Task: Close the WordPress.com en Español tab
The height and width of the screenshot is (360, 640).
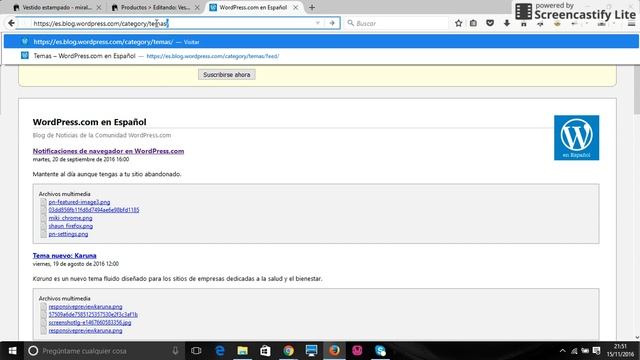Action: point(296,7)
